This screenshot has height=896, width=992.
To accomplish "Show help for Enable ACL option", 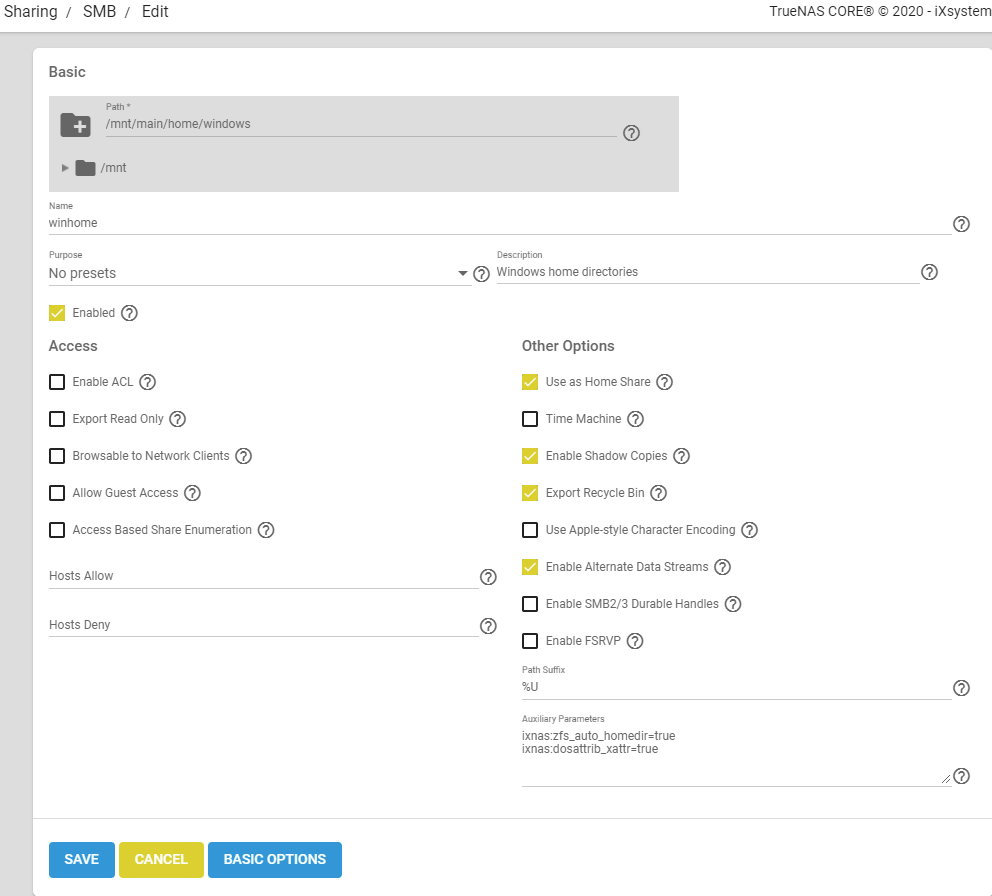I will point(148,382).
